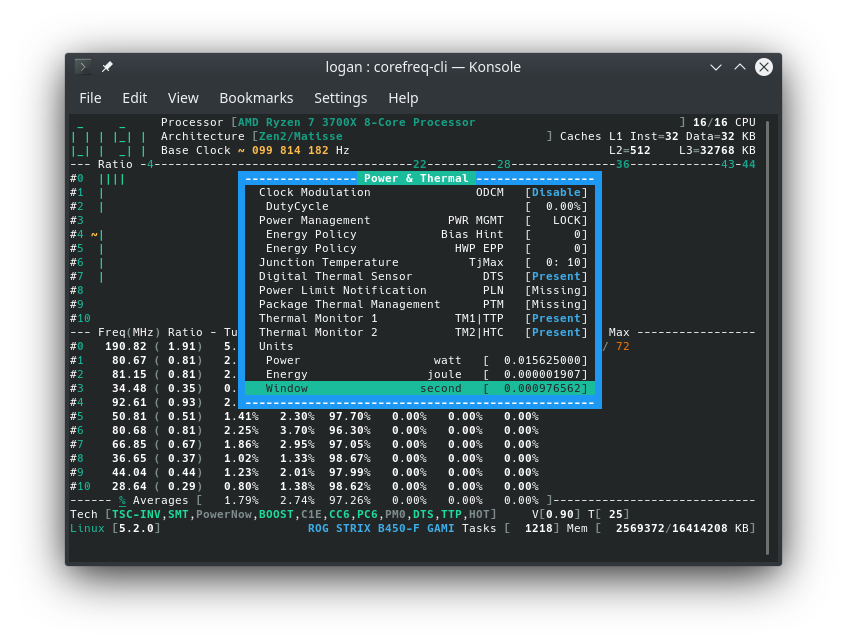The image size is (847, 643).
Task: Open the Help menu
Action: click(x=403, y=98)
